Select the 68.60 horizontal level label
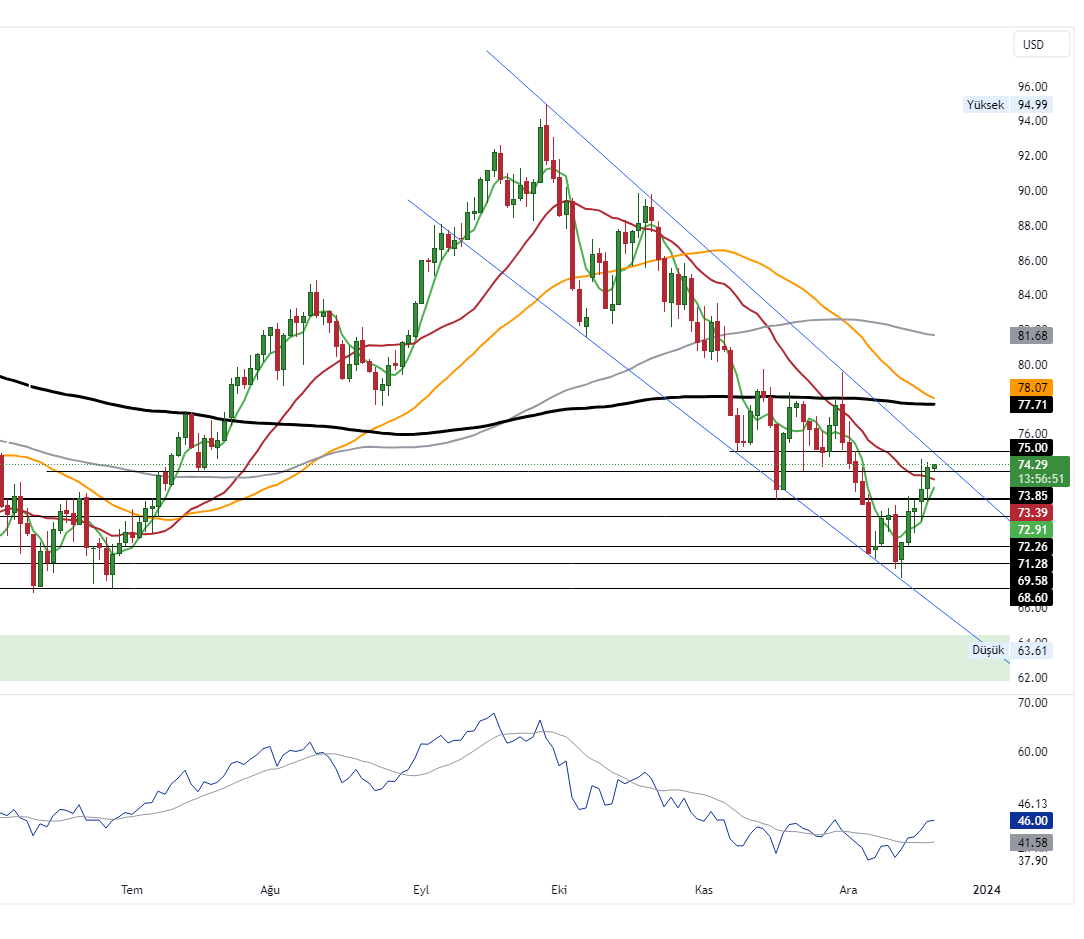Viewport: 1084px width, 939px height. click(1032, 597)
